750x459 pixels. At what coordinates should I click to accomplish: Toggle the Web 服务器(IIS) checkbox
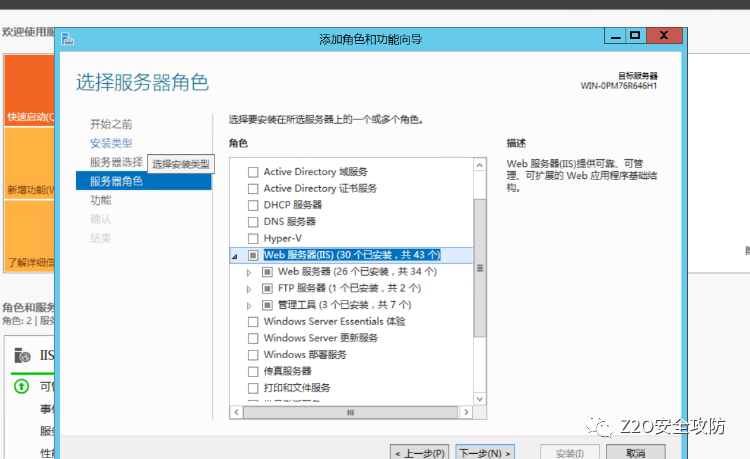(253, 255)
